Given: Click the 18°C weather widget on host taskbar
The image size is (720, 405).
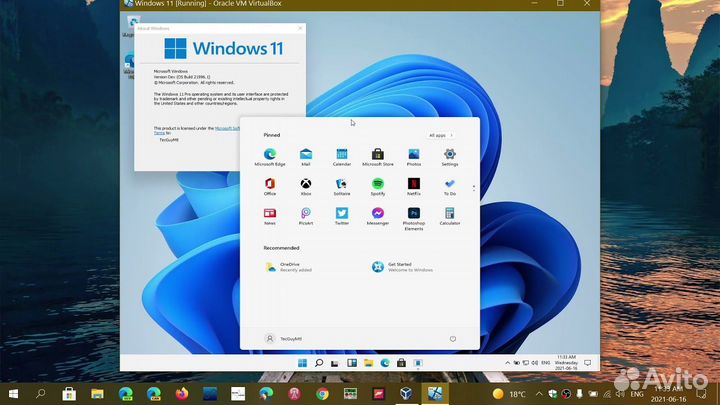Looking at the screenshot, I should click(x=509, y=394).
